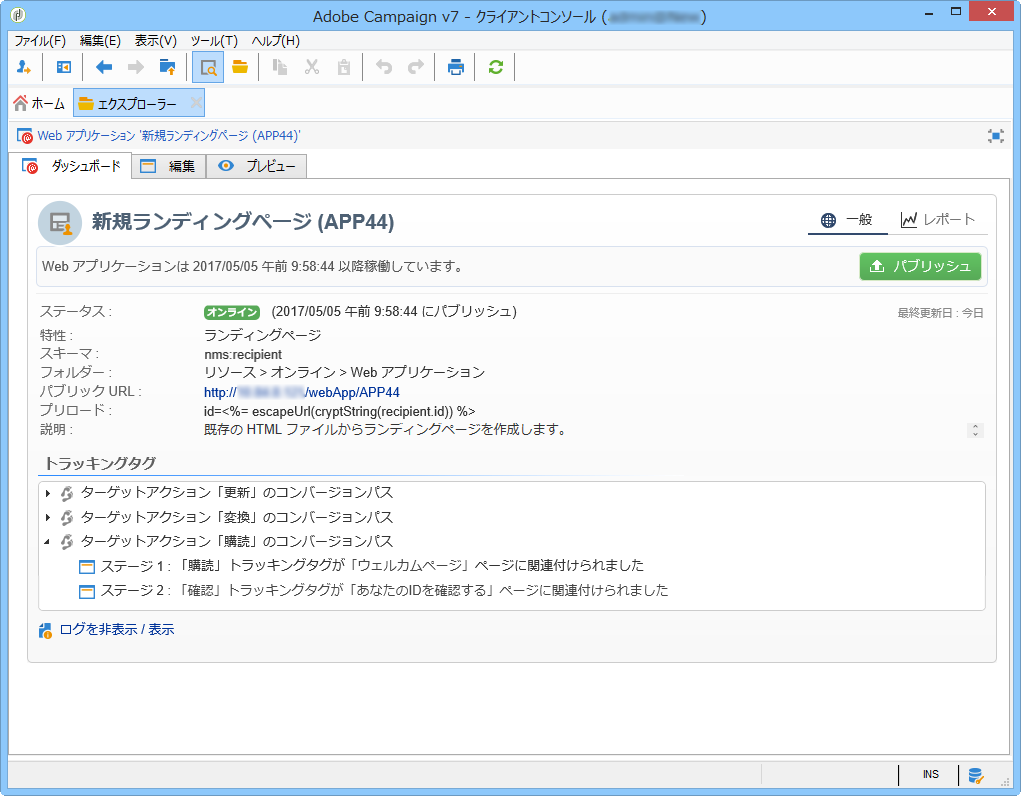Select the 一般 view tab
Viewport: 1025px width, 800px height.
[847, 220]
